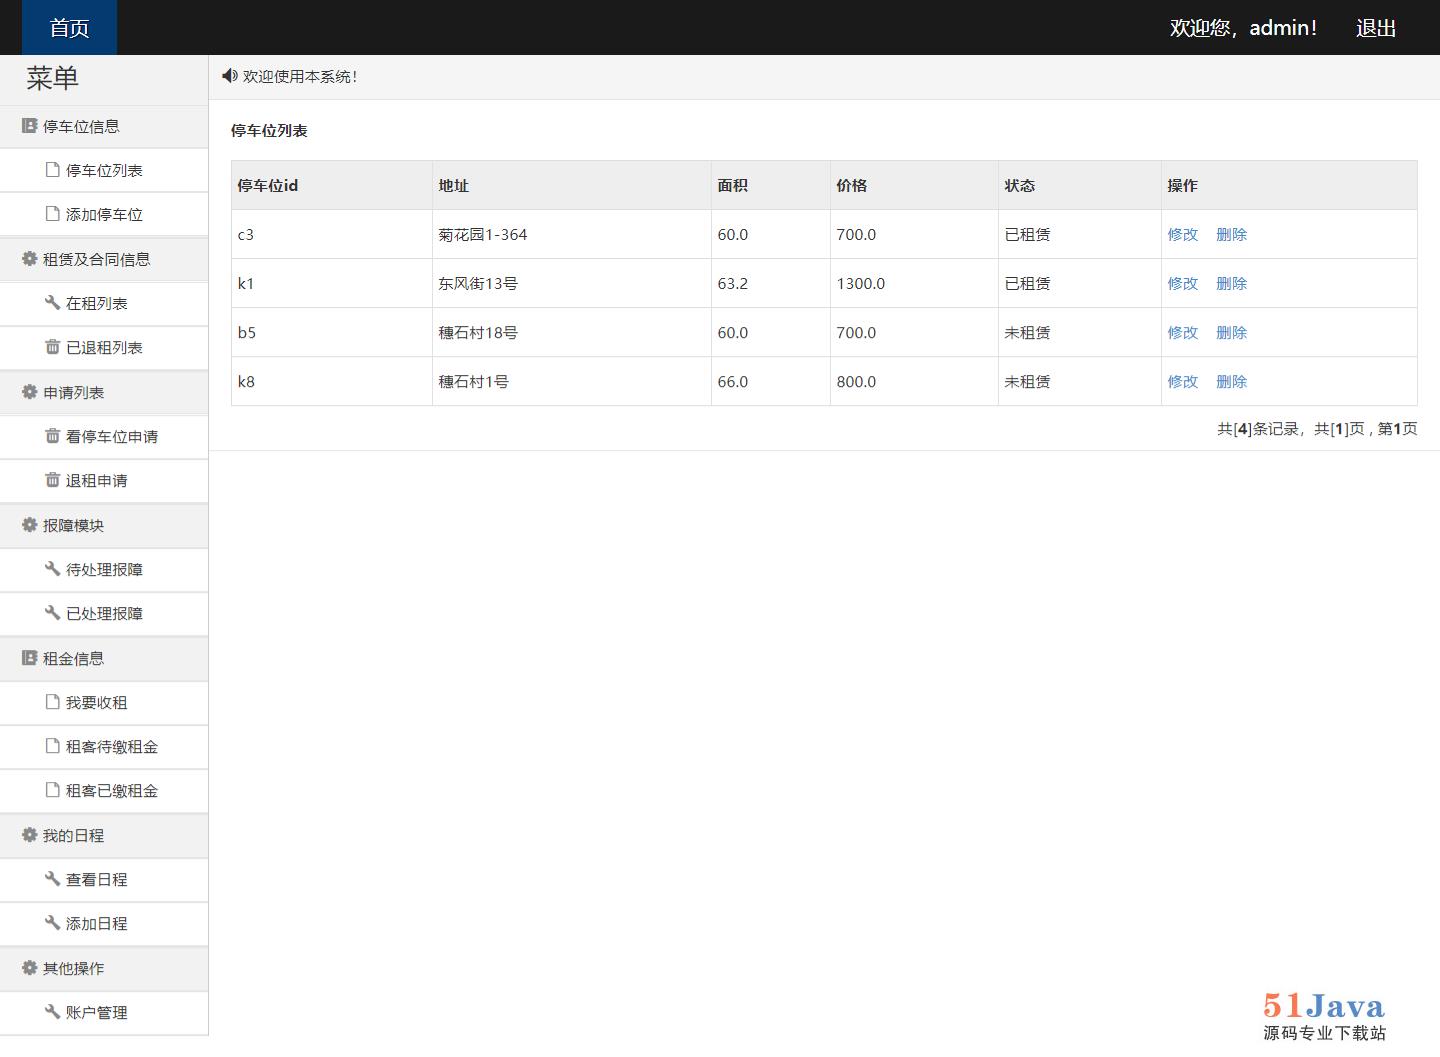Open the 首页 tab in top bar
The height and width of the screenshot is (1057, 1440).
tap(69, 28)
